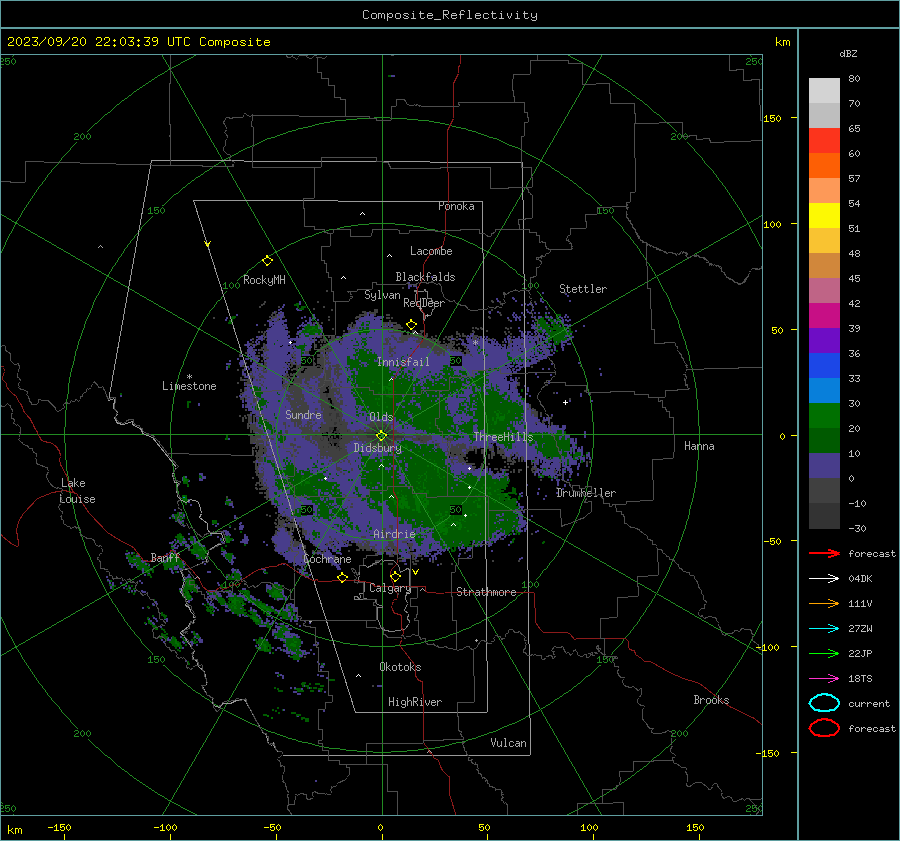This screenshot has height=841, width=900.
Task: Click the purple 36 dBZ color swatch
Action: (x=824, y=340)
